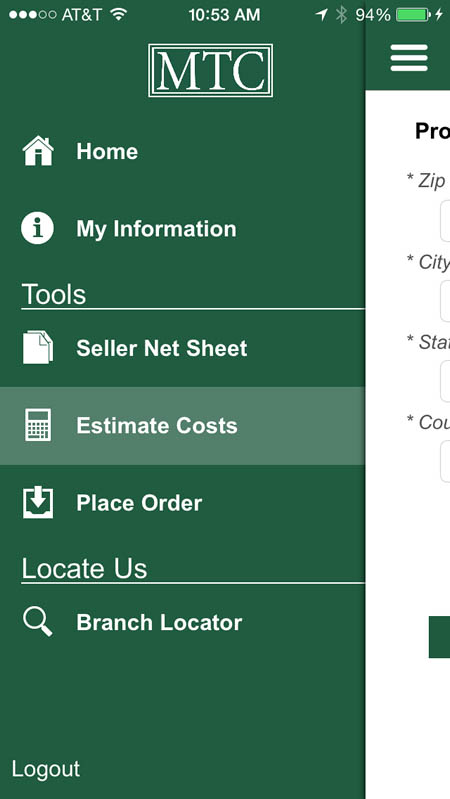
Task: Open Branch Locator
Action: coord(182,622)
